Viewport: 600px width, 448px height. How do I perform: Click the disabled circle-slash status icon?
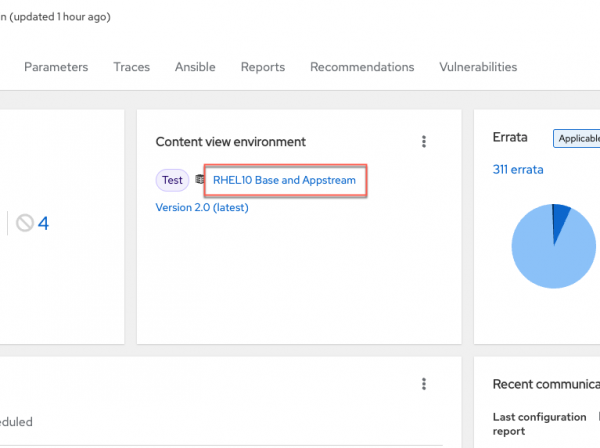click(25, 223)
